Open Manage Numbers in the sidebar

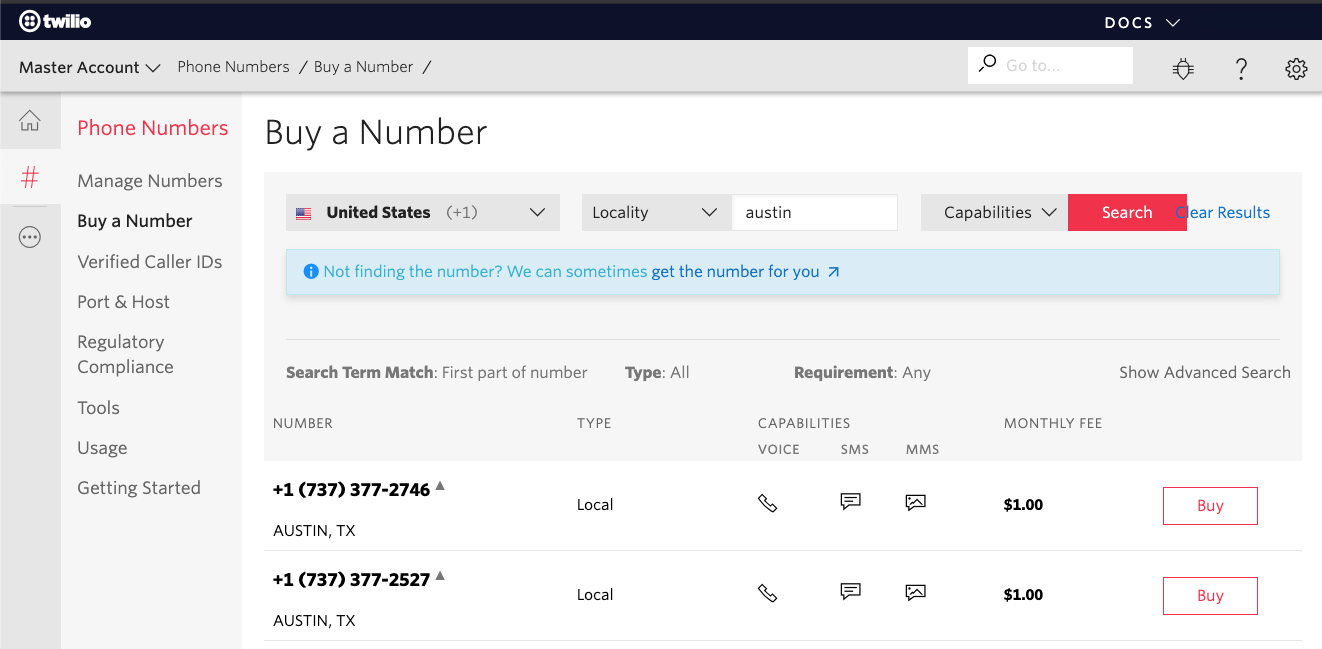[150, 181]
